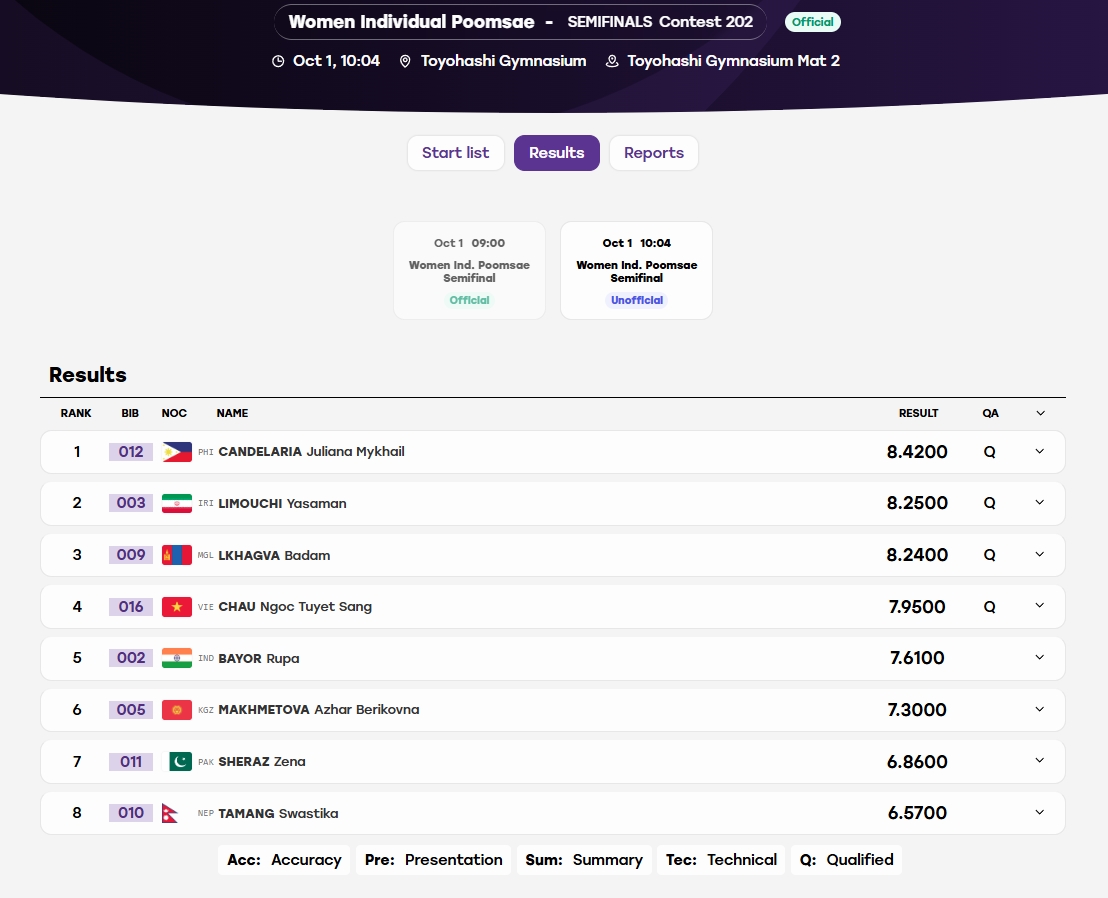
Task: Click the RESULT column header
Action: point(919,413)
